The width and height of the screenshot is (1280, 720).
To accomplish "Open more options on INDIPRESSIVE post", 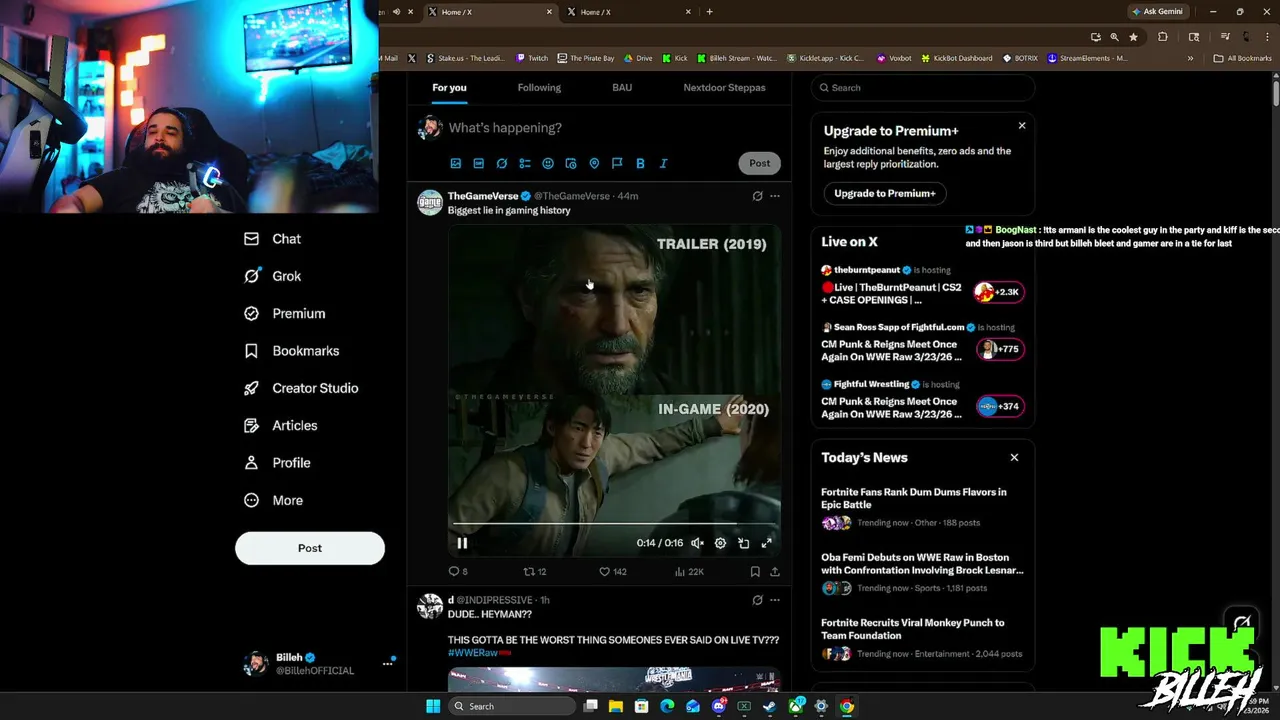I will (x=775, y=600).
